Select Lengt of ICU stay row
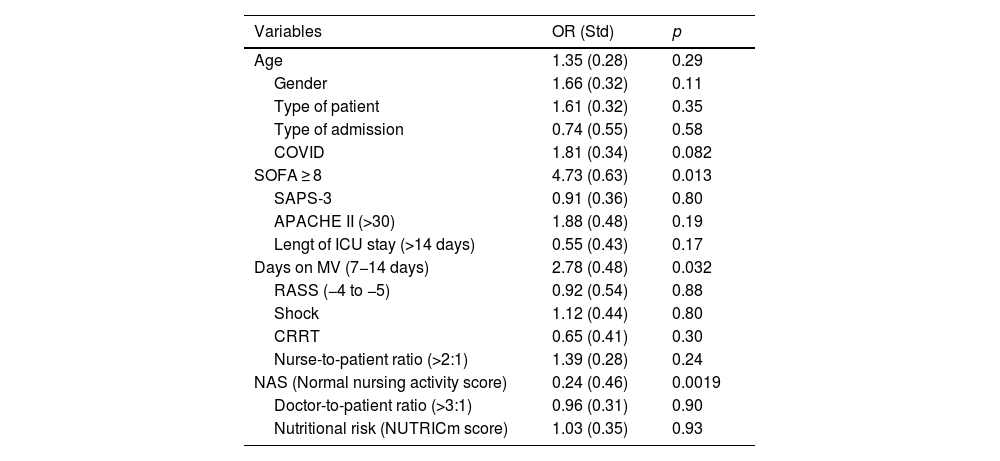This screenshot has width=1000, height=461. pyautogui.click(x=361, y=244)
